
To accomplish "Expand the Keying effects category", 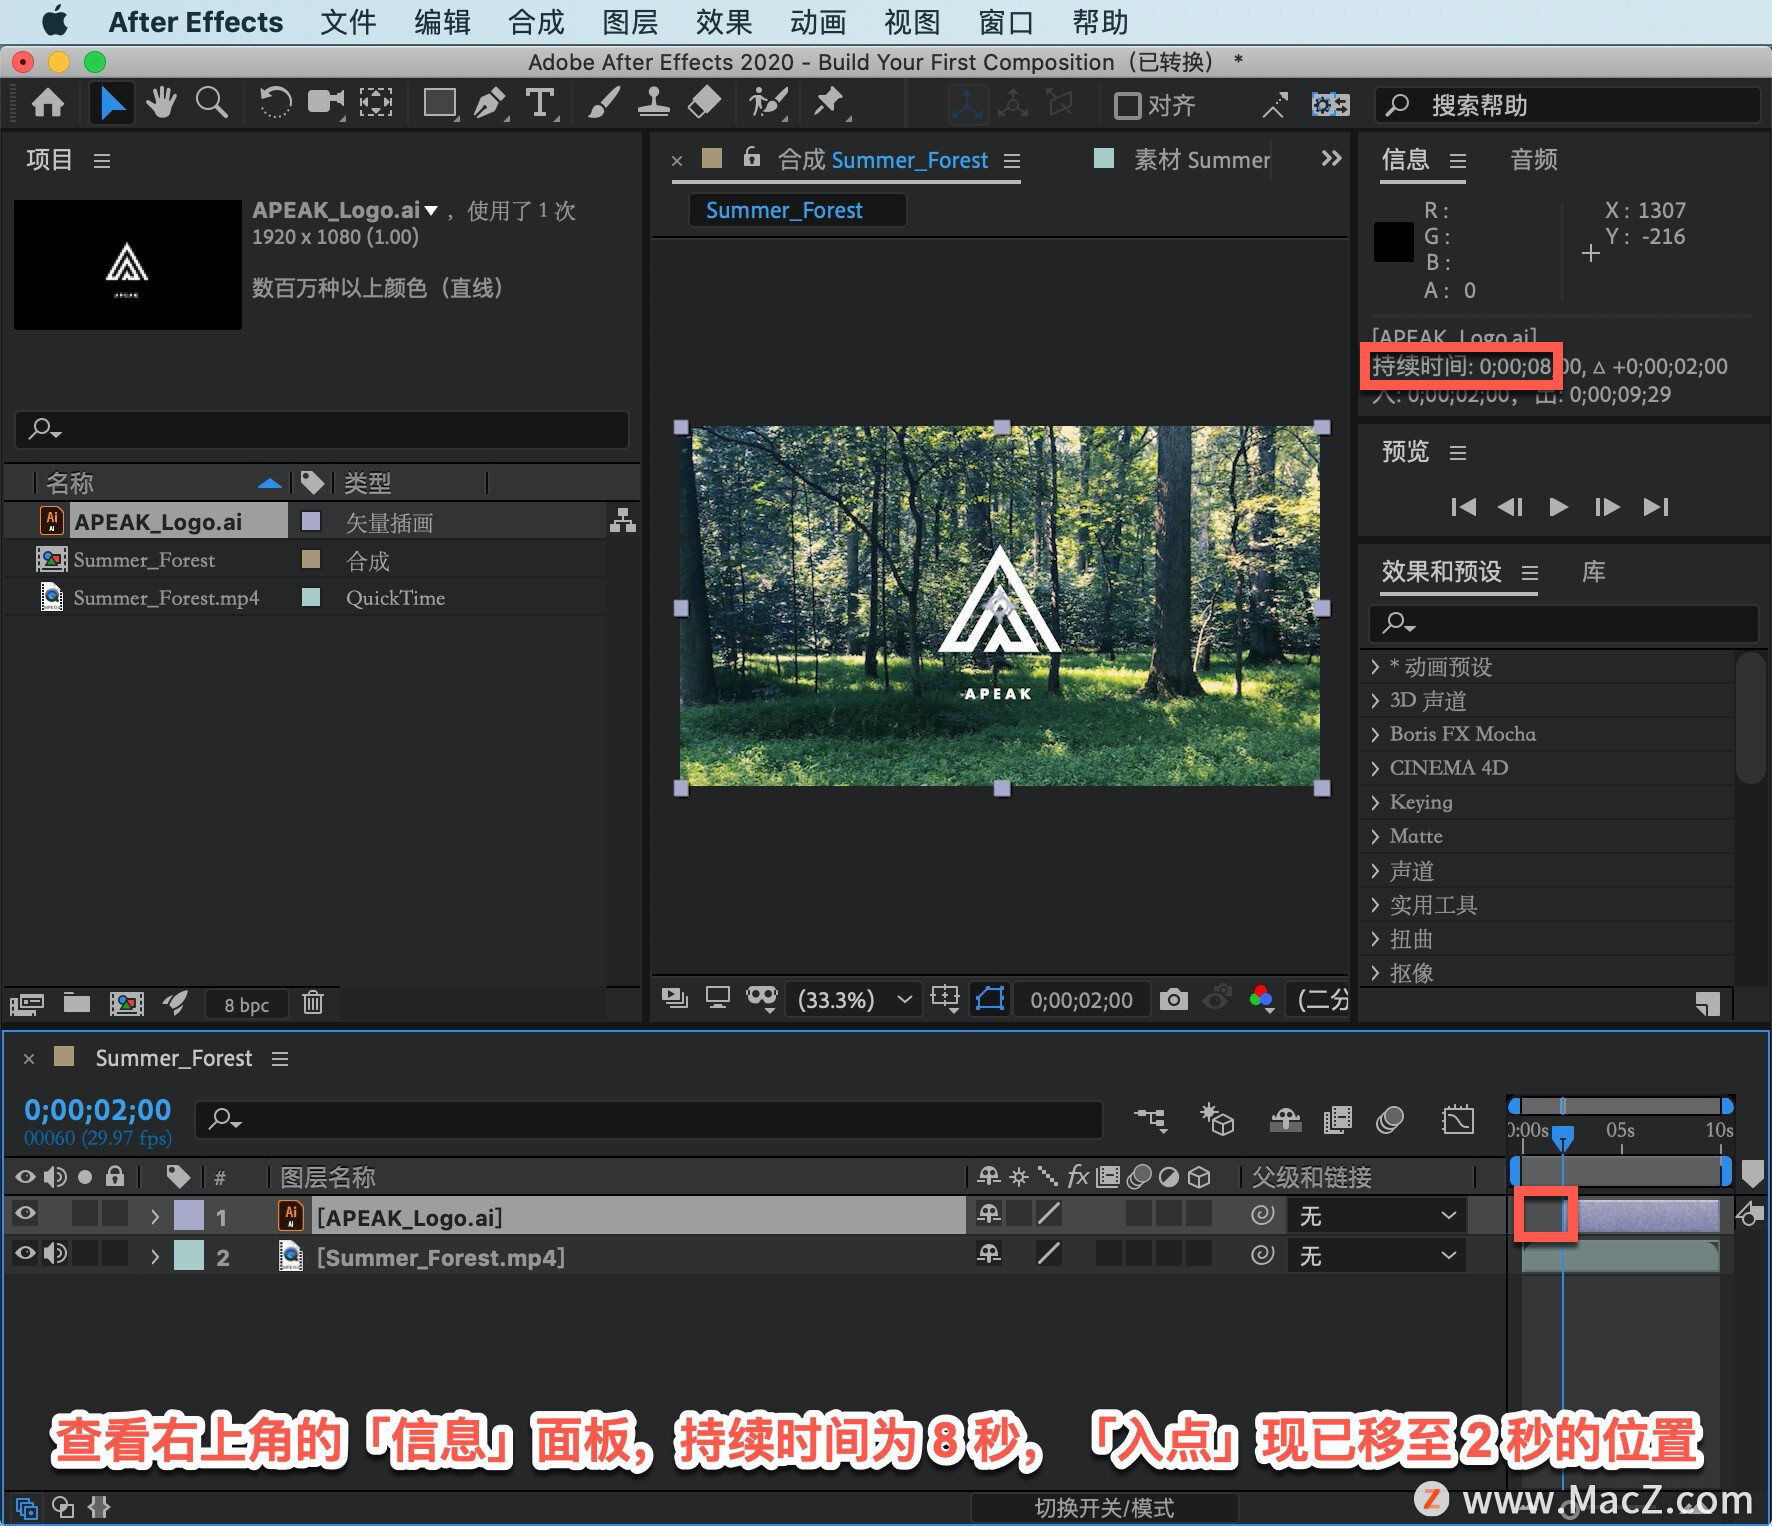I will click(1375, 802).
